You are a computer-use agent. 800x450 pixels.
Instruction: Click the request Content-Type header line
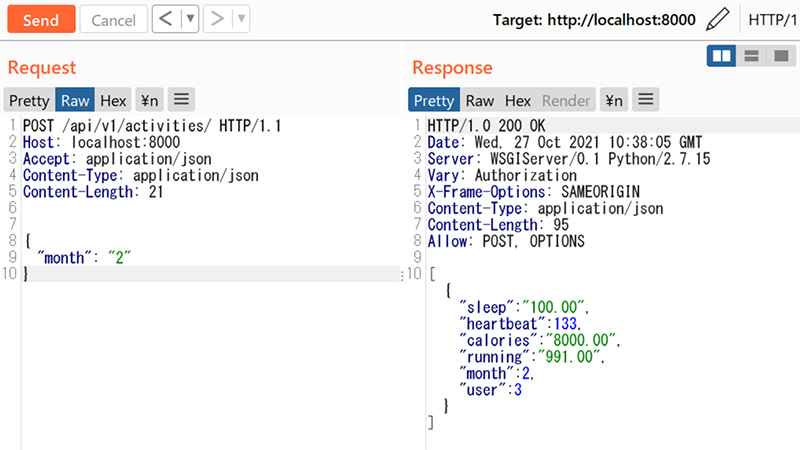tap(141, 175)
